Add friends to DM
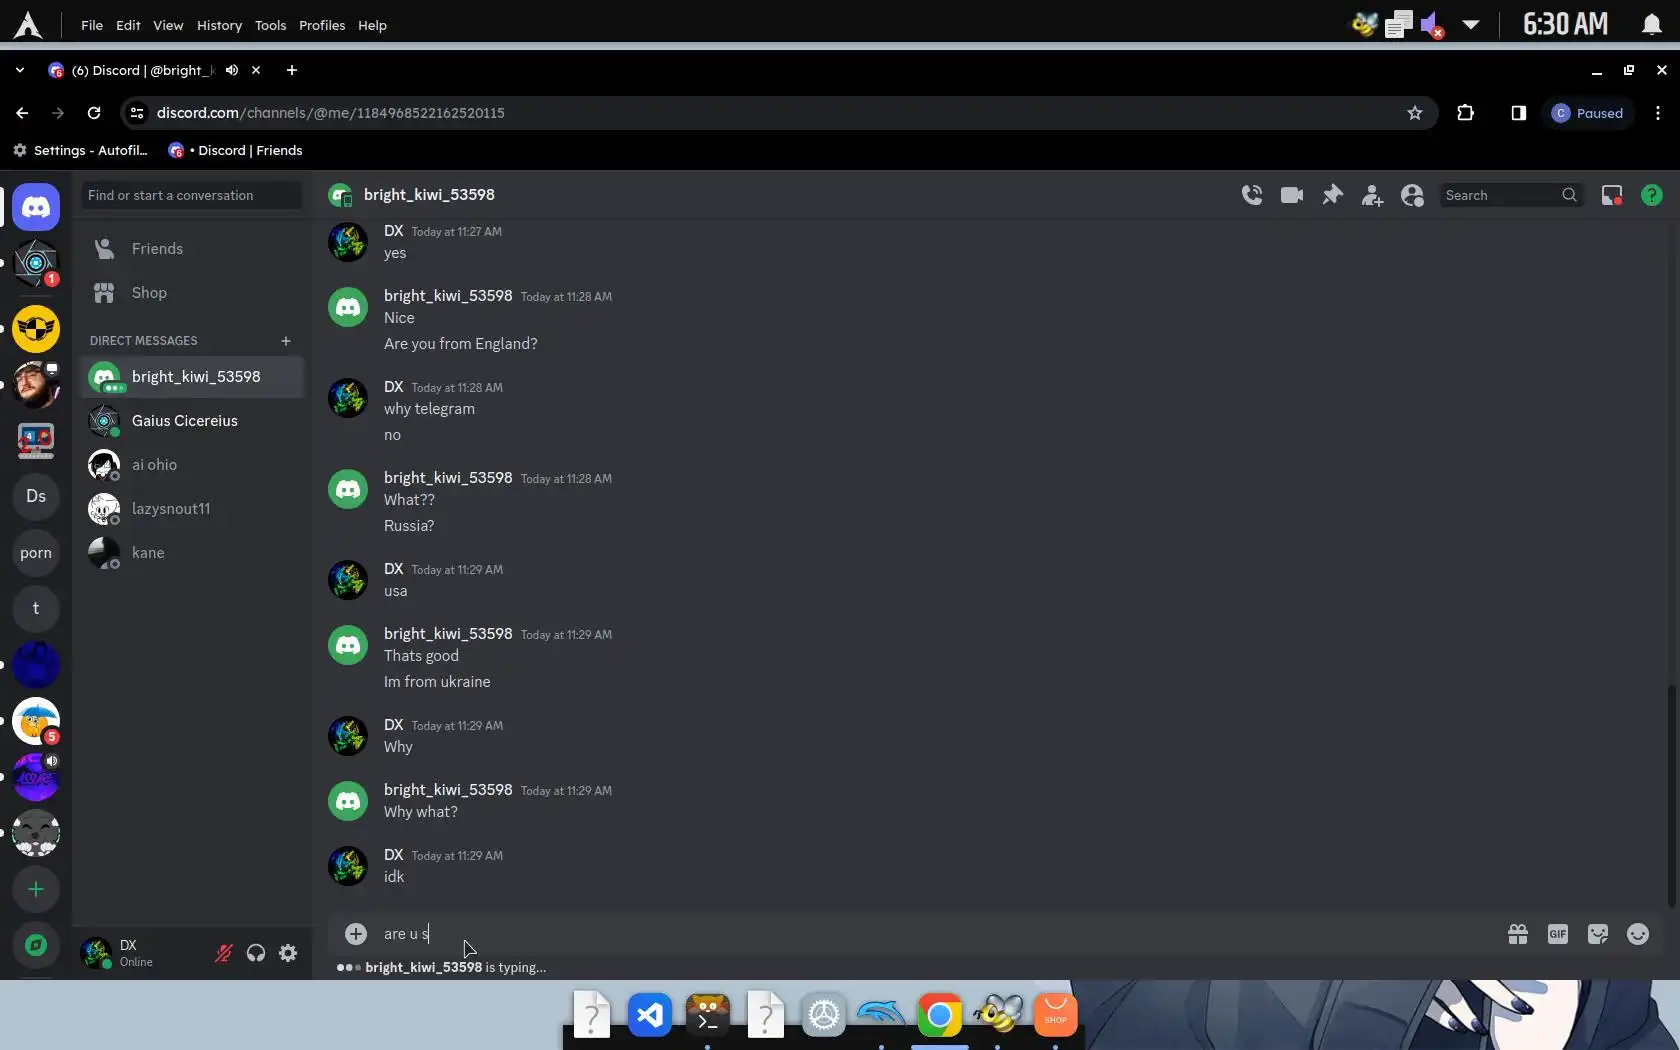1680x1050 pixels. click(x=1372, y=195)
